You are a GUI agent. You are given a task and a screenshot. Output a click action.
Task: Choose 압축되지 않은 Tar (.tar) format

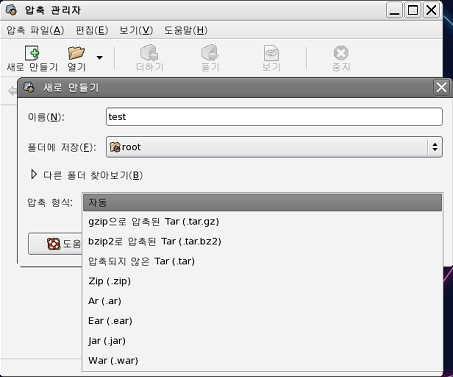262,261
